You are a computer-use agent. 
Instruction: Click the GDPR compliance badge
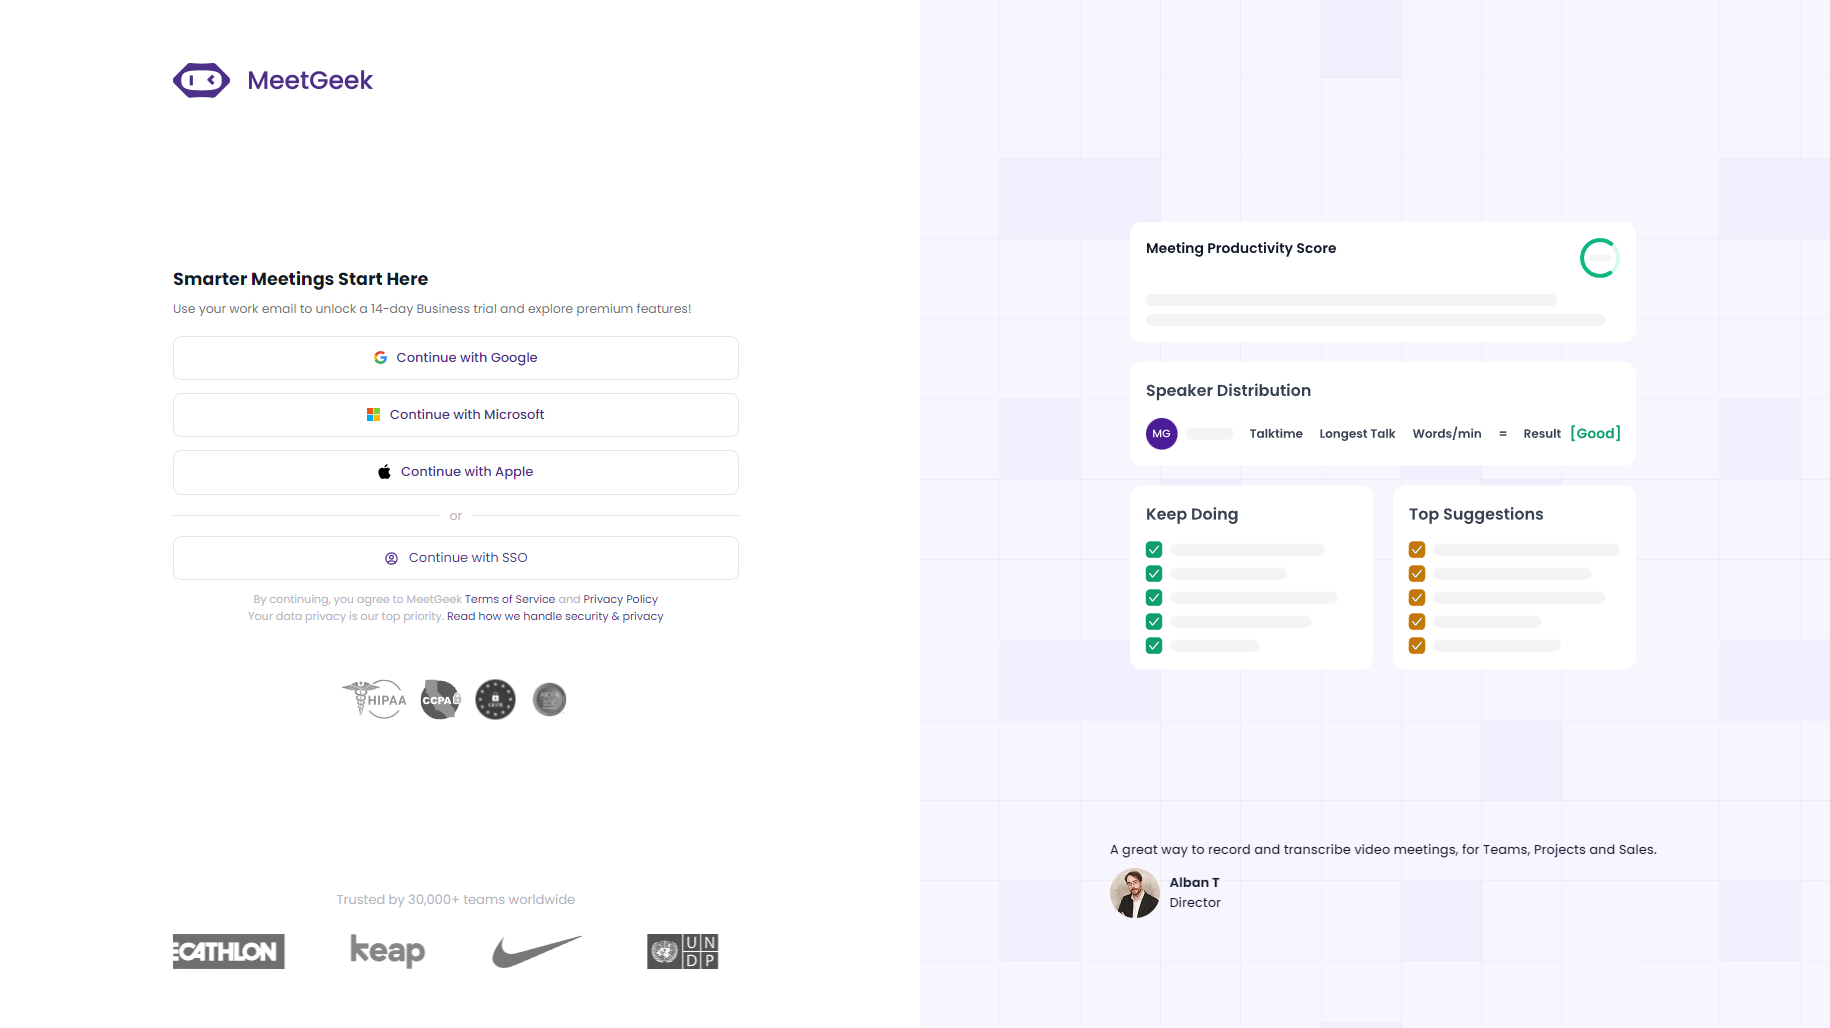[495, 699]
